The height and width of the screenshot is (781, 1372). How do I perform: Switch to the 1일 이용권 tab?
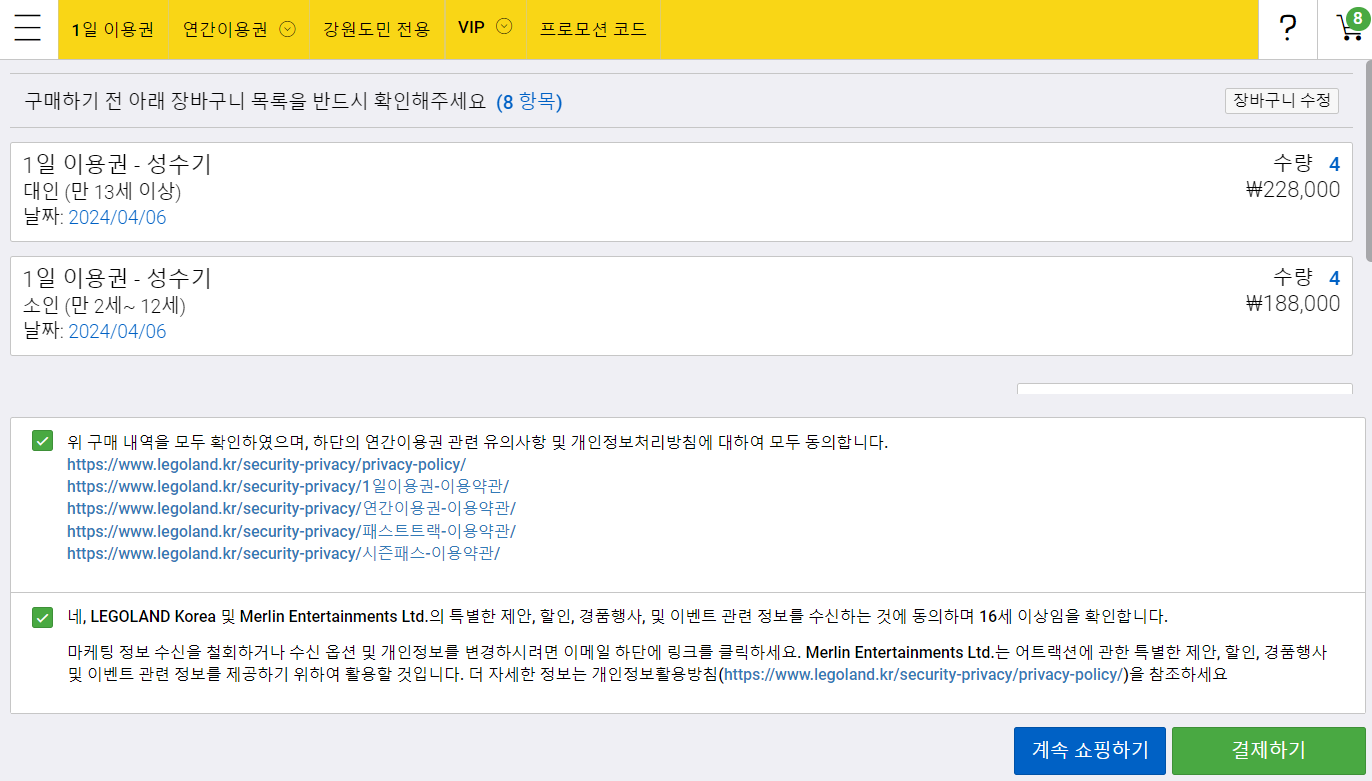[112, 29]
